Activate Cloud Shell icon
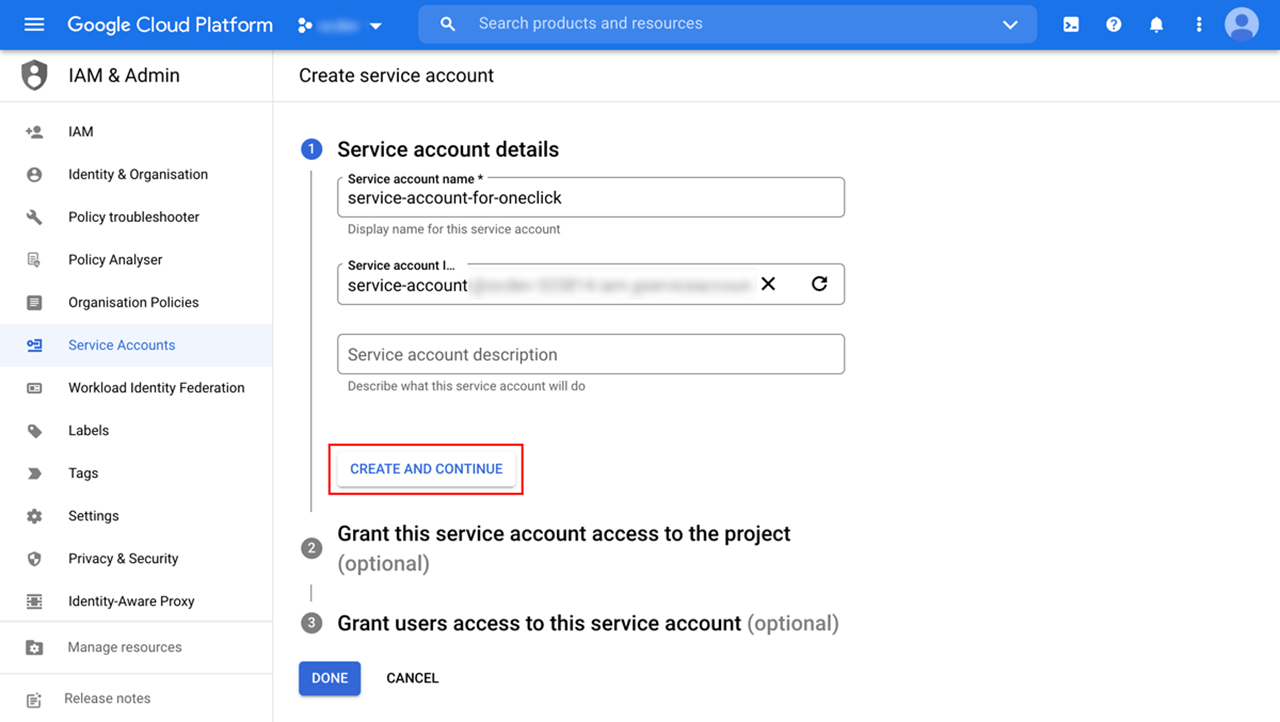The width and height of the screenshot is (1280, 722). (1071, 25)
